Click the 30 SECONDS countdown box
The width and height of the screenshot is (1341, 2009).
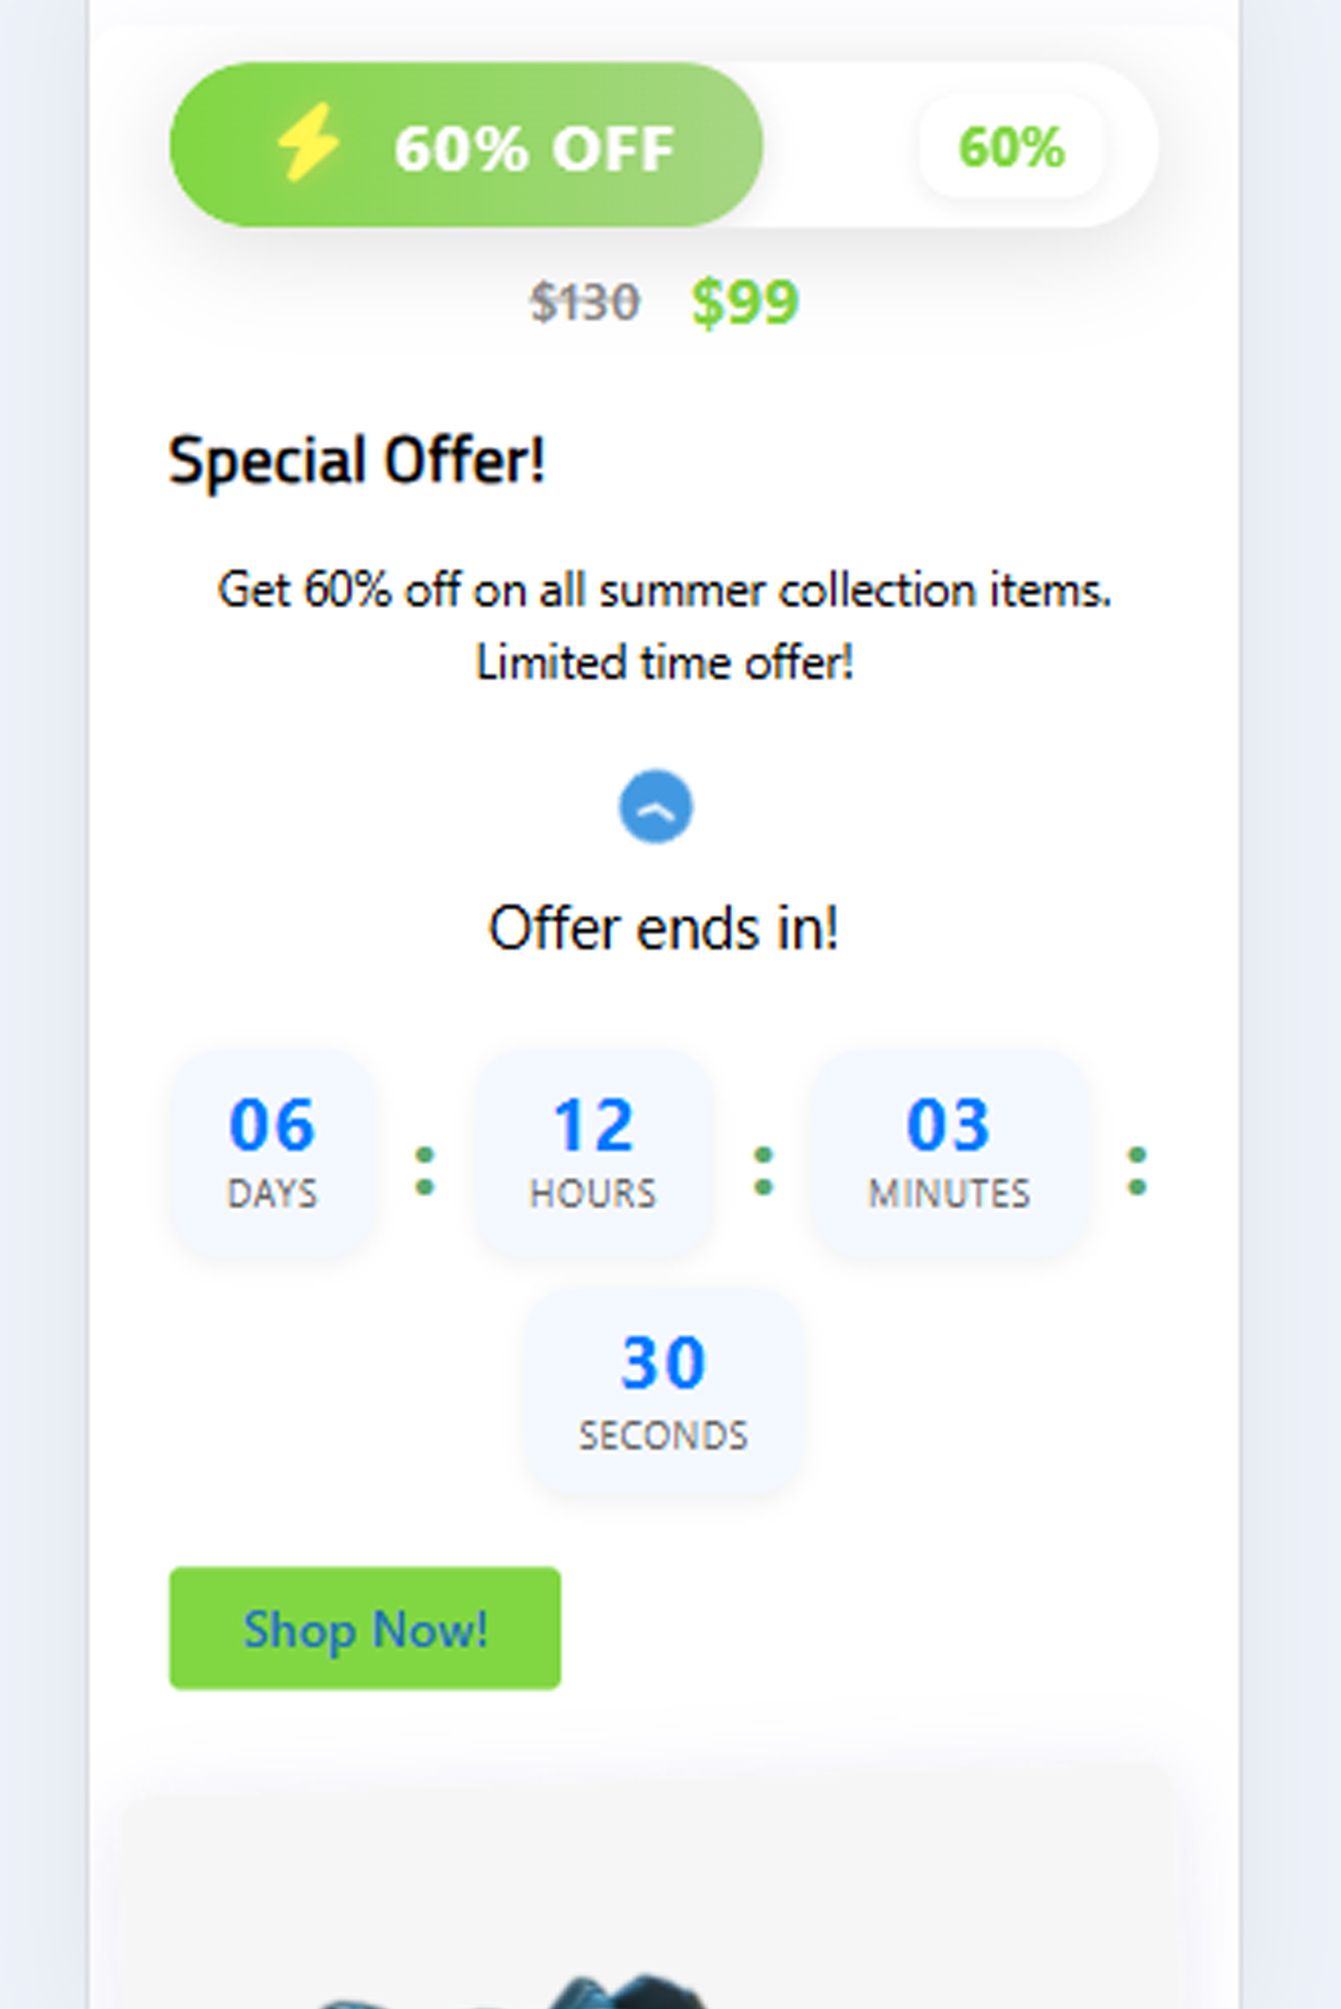[x=663, y=1390]
